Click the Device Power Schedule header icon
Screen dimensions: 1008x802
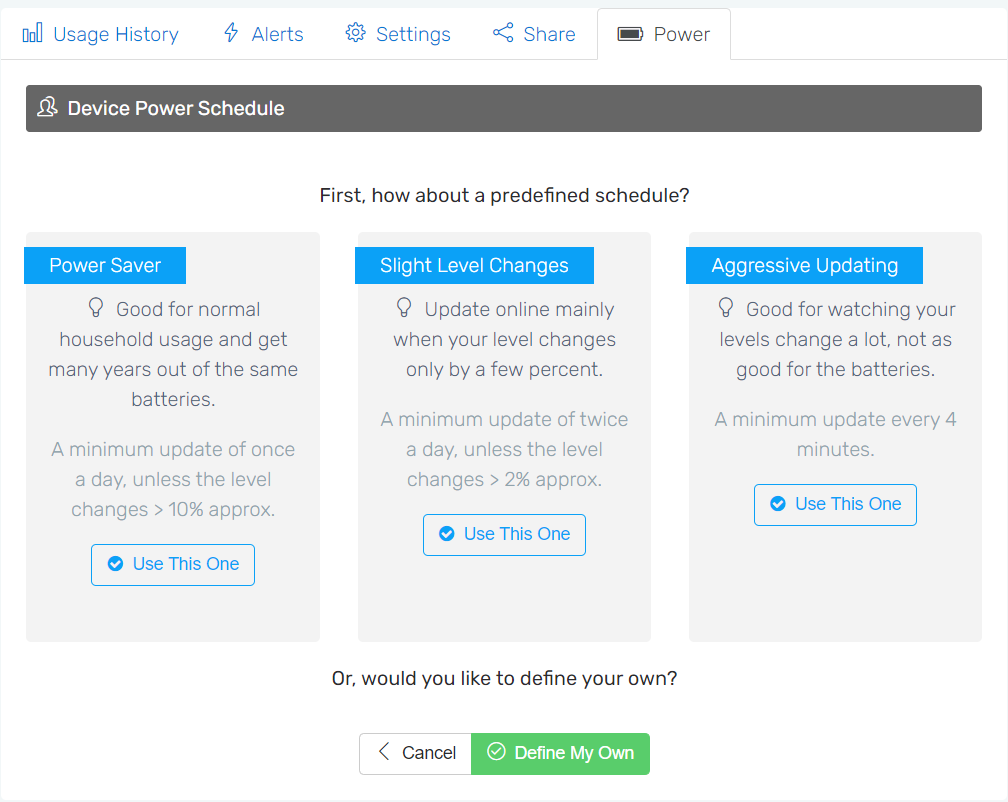click(48, 107)
